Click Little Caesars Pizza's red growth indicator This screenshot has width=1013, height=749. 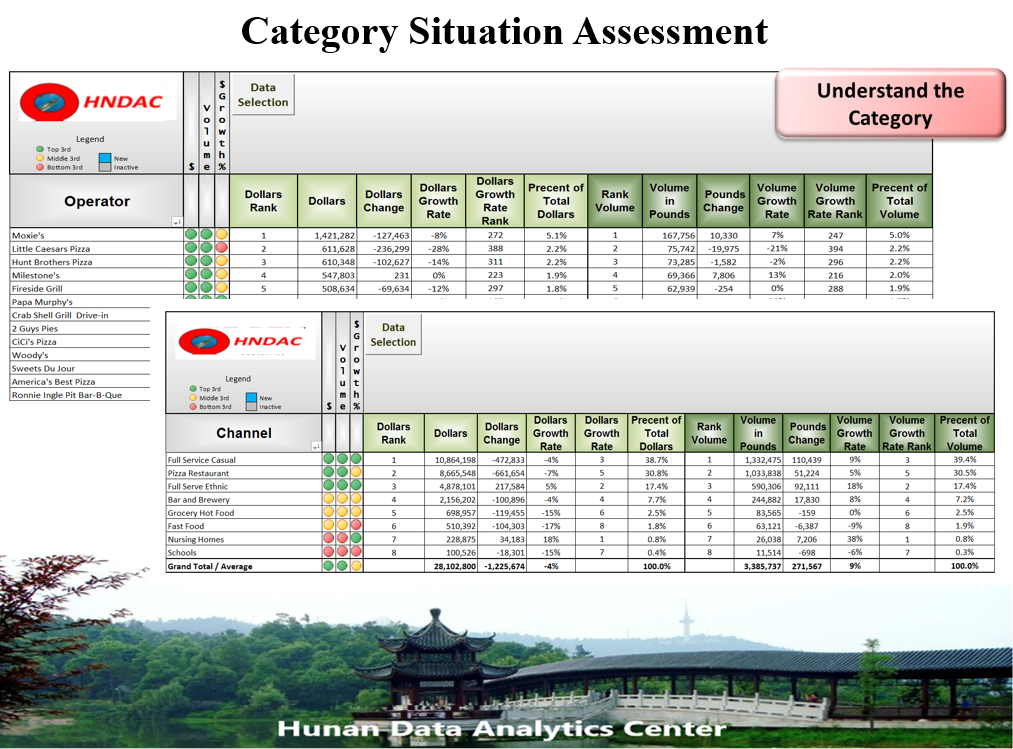pos(222,248)
